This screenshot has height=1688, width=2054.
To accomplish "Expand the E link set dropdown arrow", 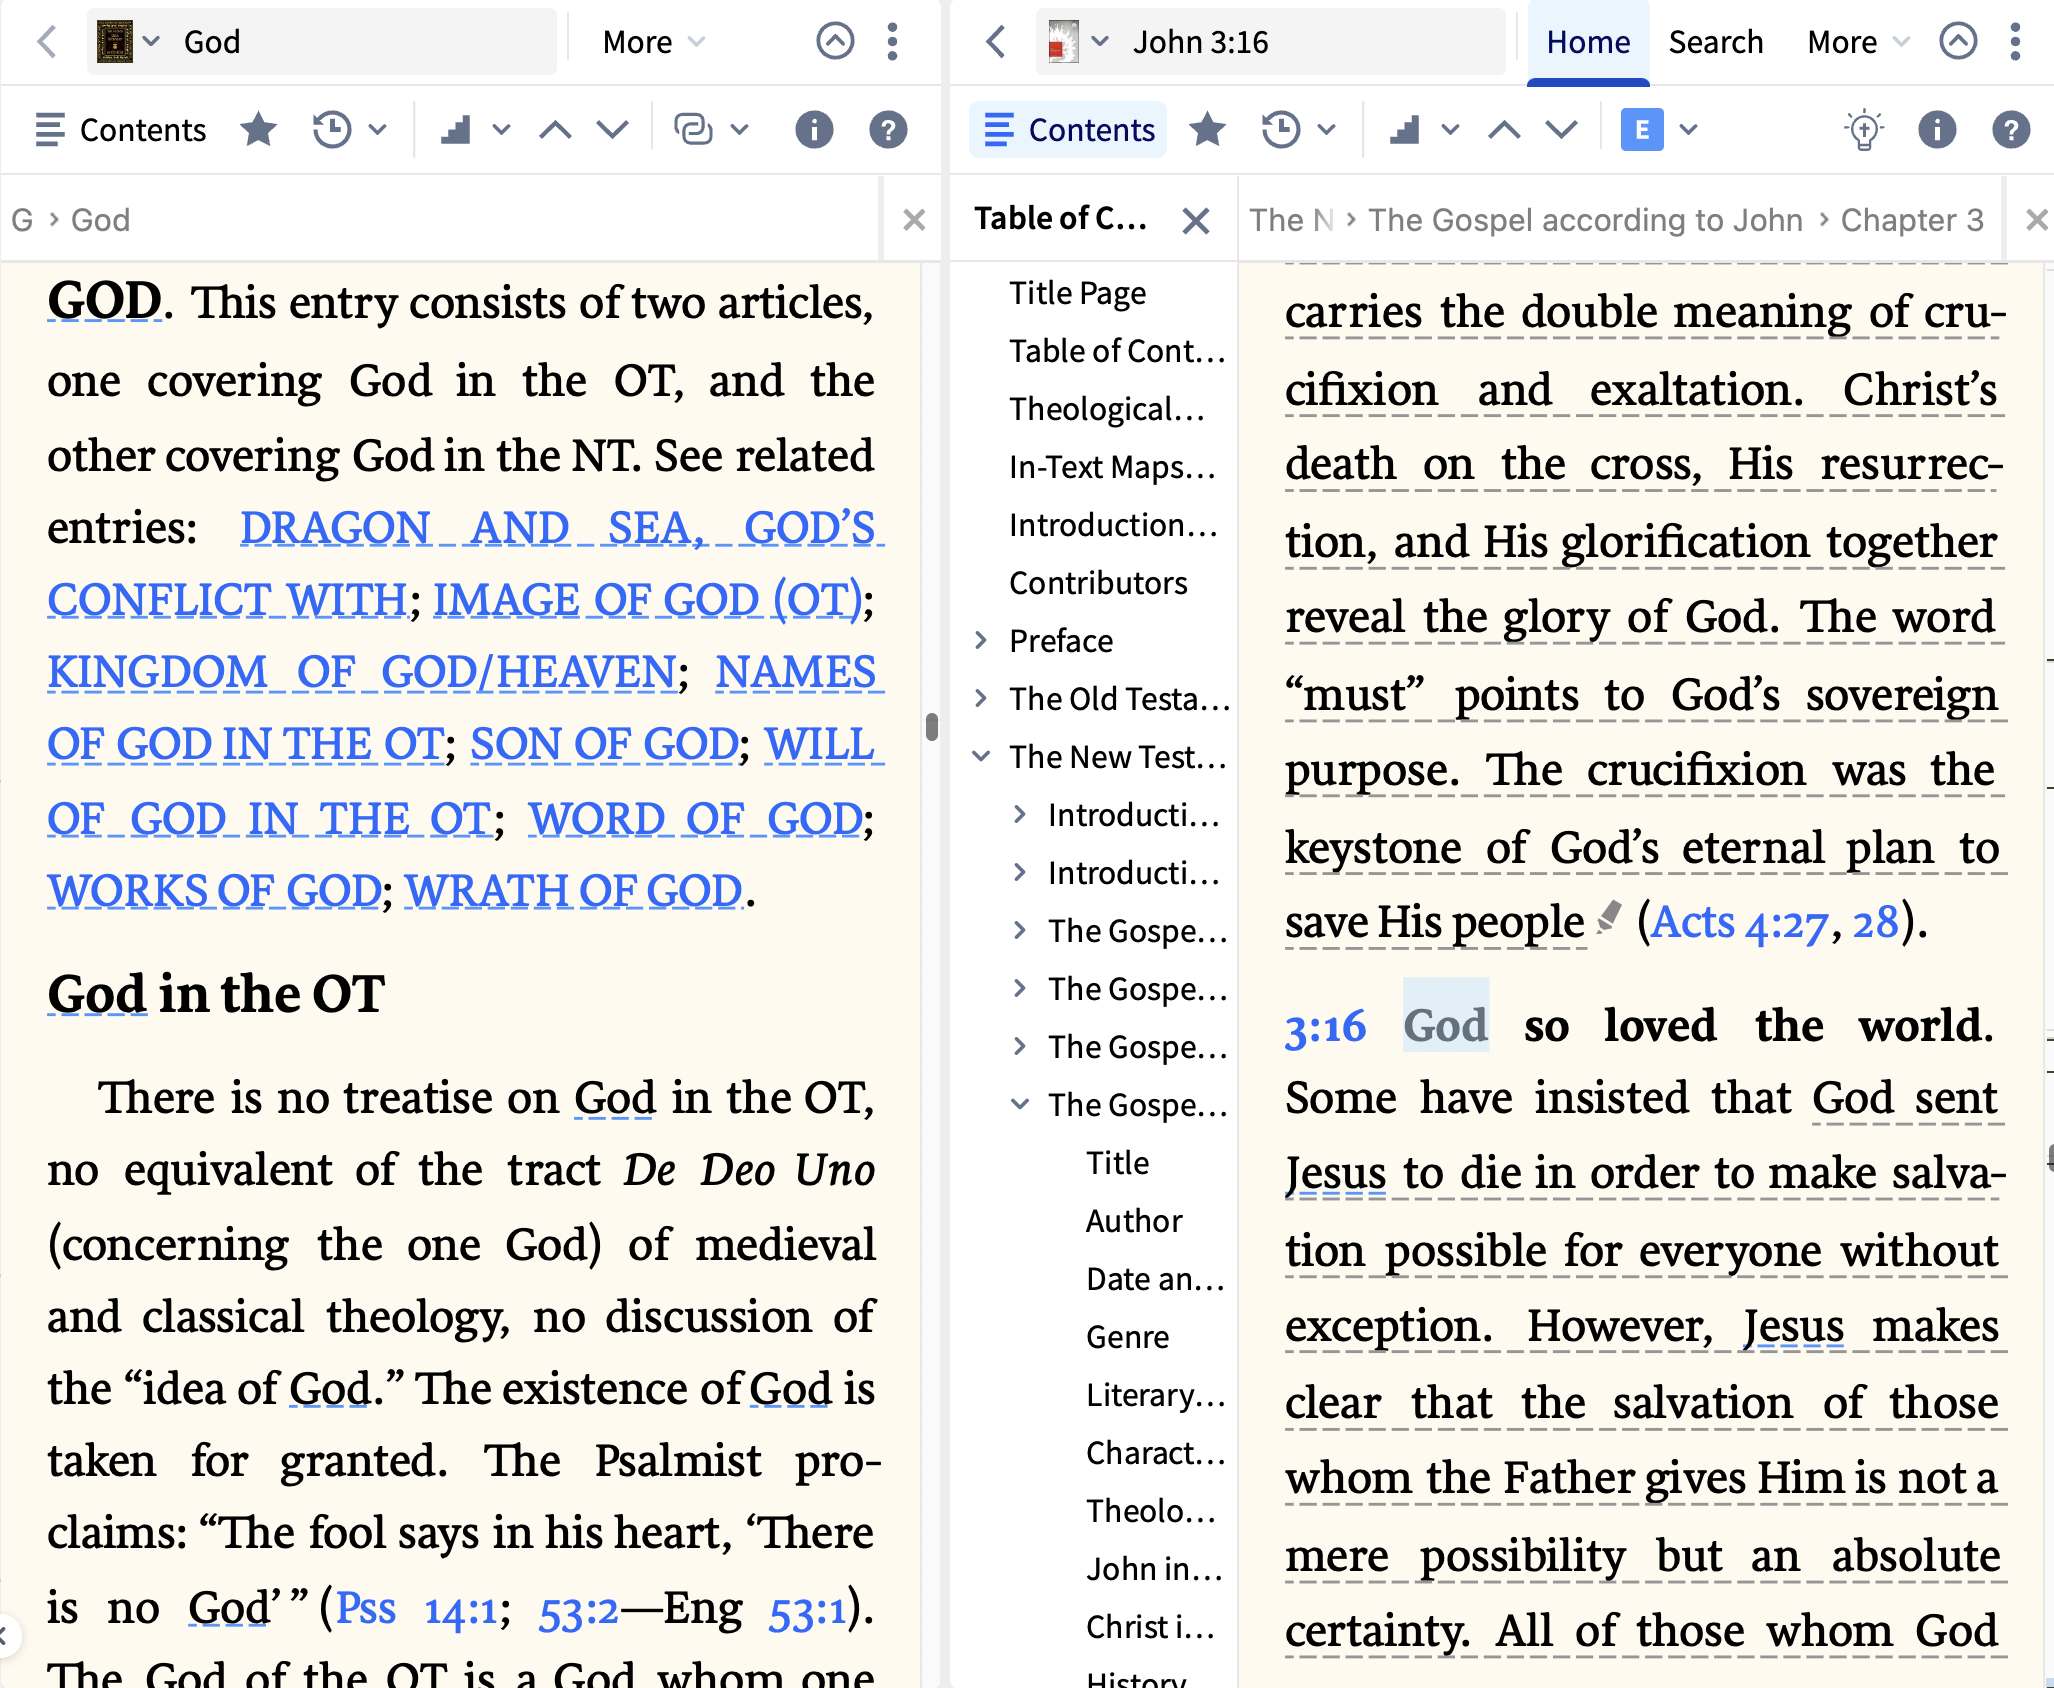I will coord(1688,130).
